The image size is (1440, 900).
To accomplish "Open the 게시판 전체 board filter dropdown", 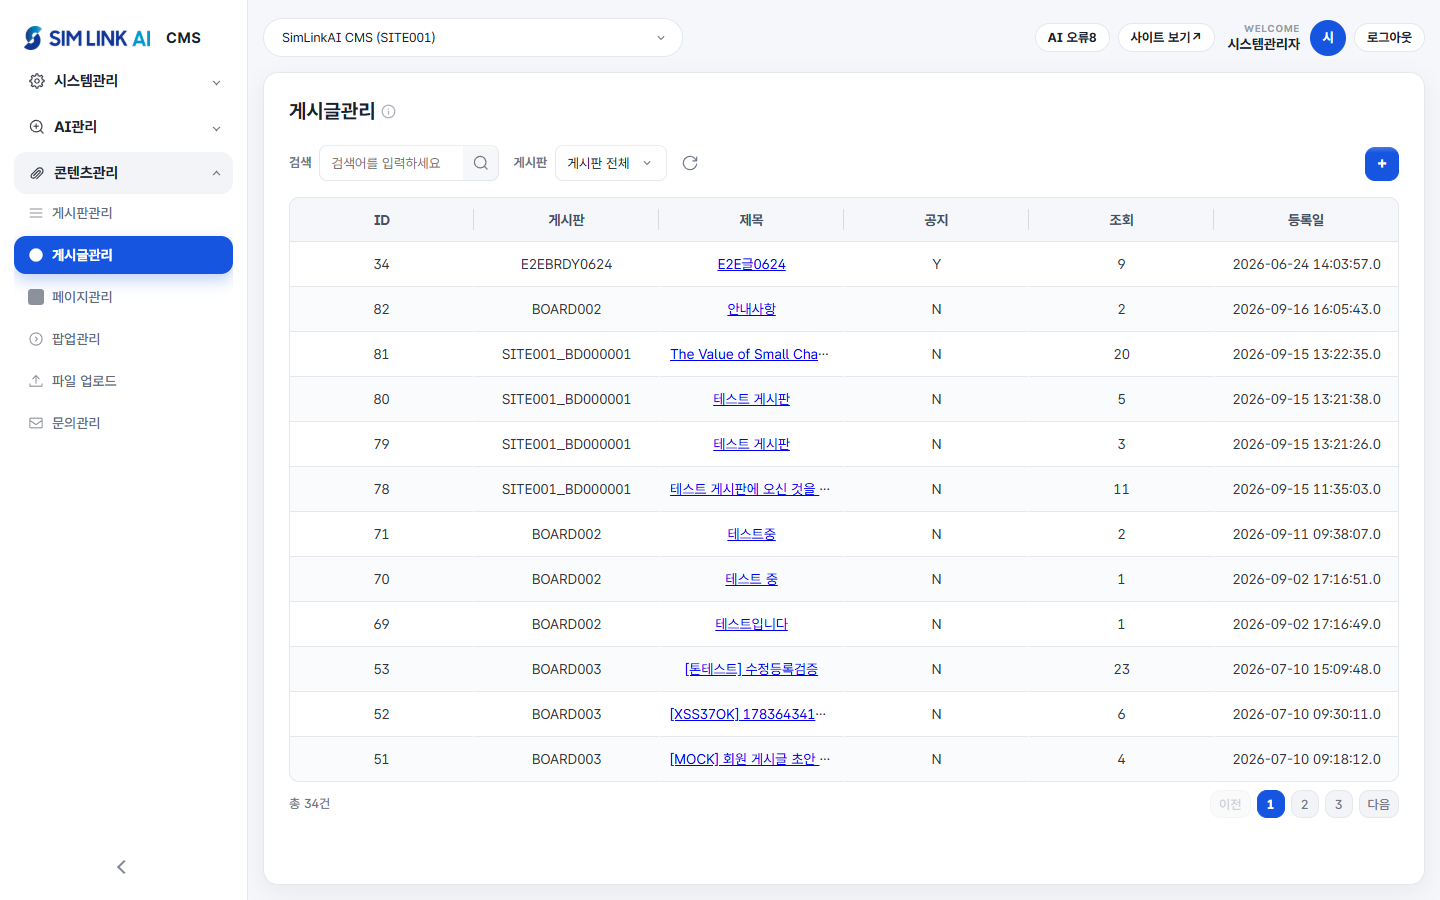I will pos(611,163).
